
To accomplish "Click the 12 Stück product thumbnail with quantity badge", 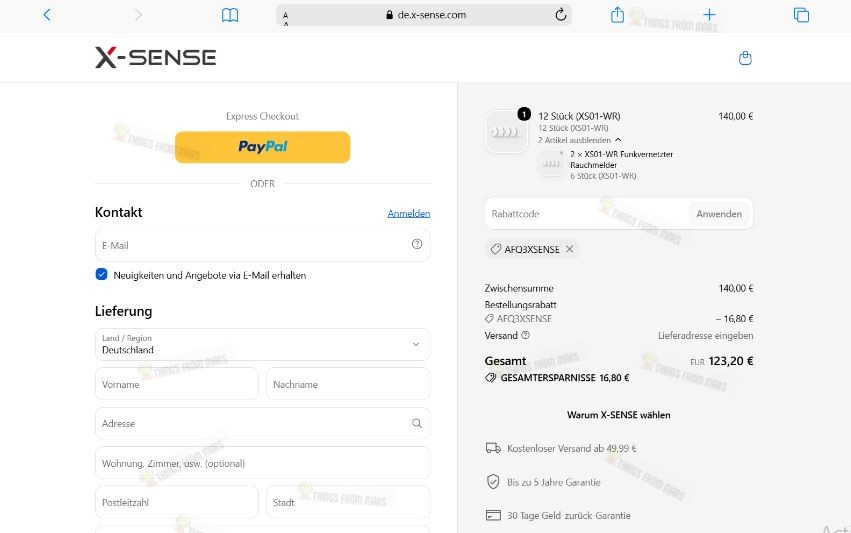I will [x=506, y=131].
